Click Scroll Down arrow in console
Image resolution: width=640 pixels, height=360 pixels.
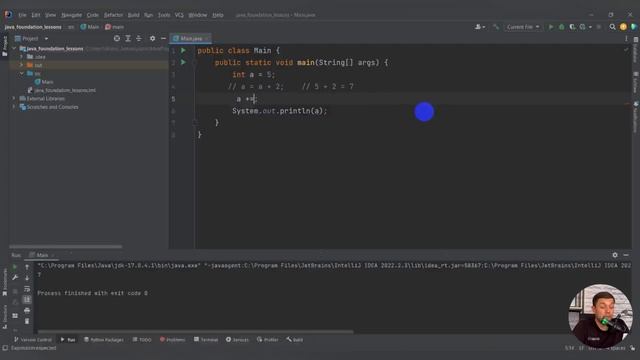coord(27,278)
